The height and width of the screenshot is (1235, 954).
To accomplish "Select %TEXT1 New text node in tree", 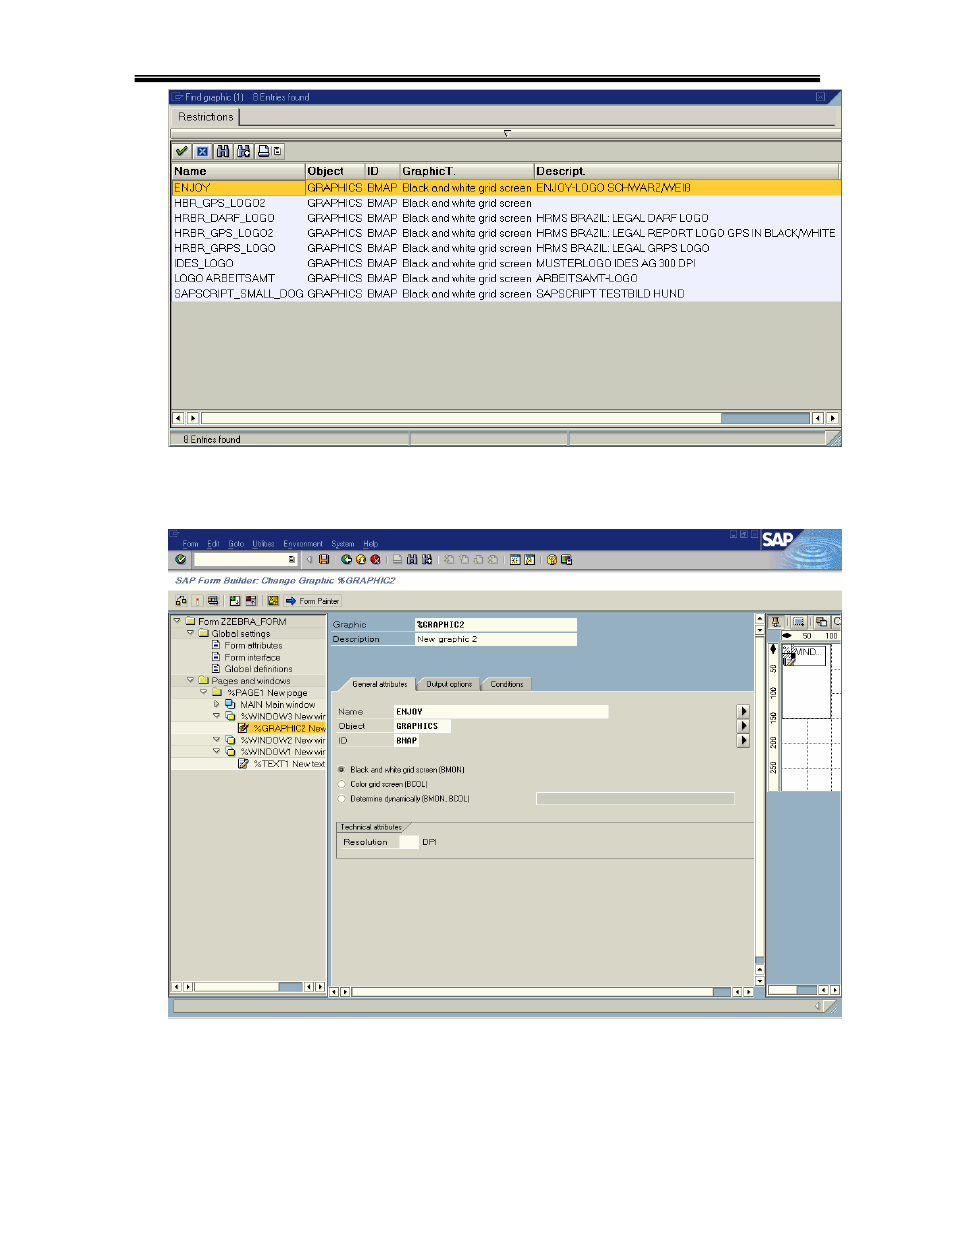I will pos(289,764).
